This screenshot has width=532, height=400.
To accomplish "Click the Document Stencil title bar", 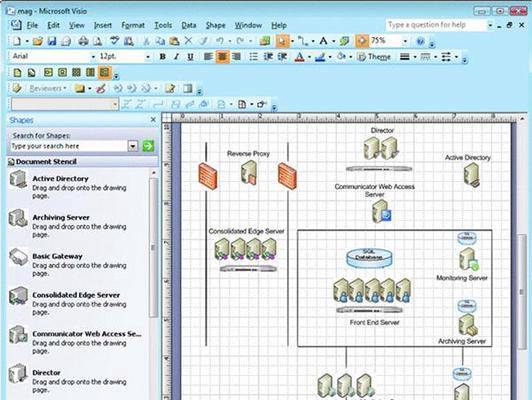I will tap(82, 162).
